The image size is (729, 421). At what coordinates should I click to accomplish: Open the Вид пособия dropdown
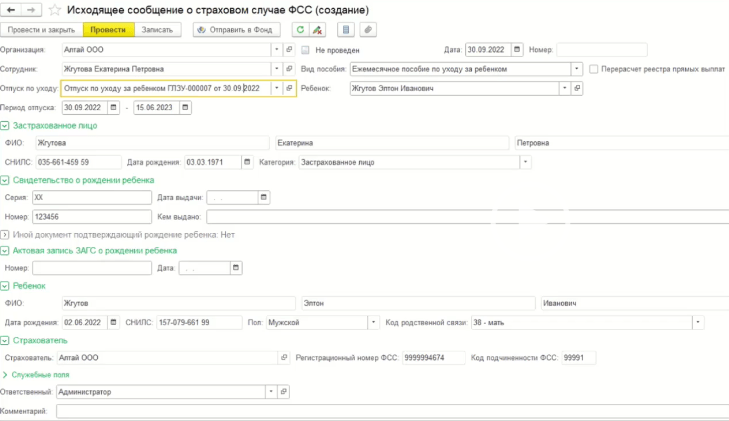(576, 69)
